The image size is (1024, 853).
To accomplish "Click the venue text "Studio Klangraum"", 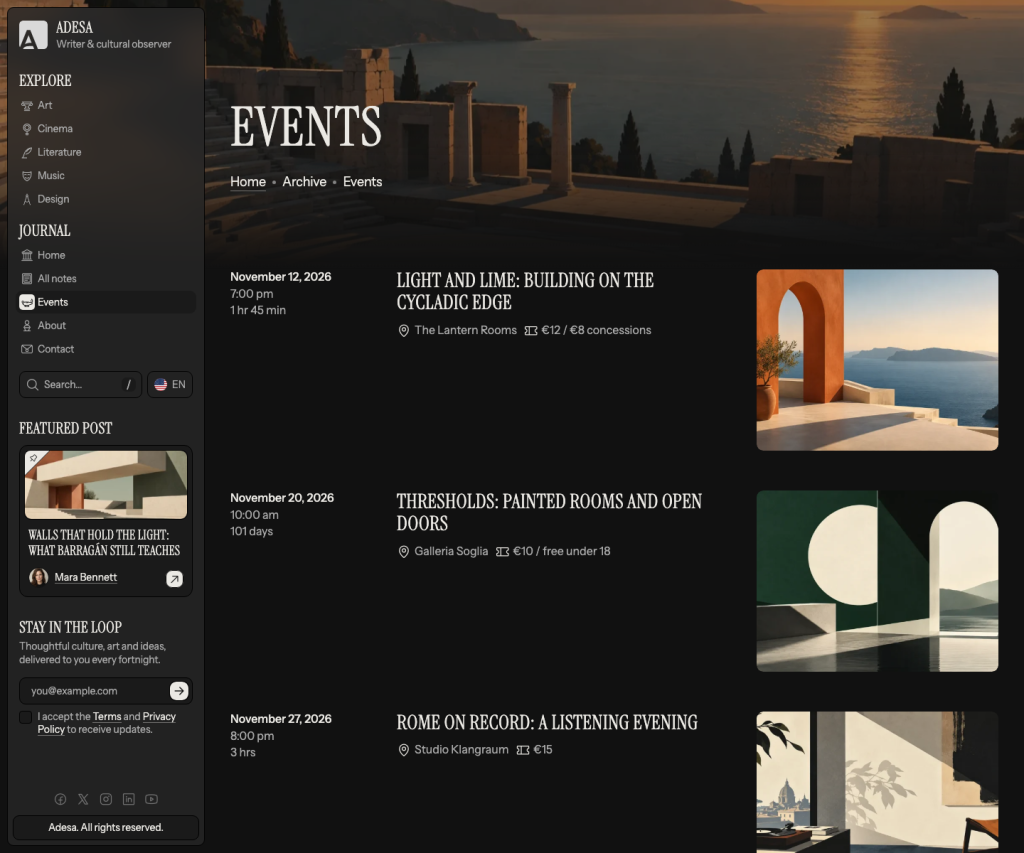I will tap(462, 750).
